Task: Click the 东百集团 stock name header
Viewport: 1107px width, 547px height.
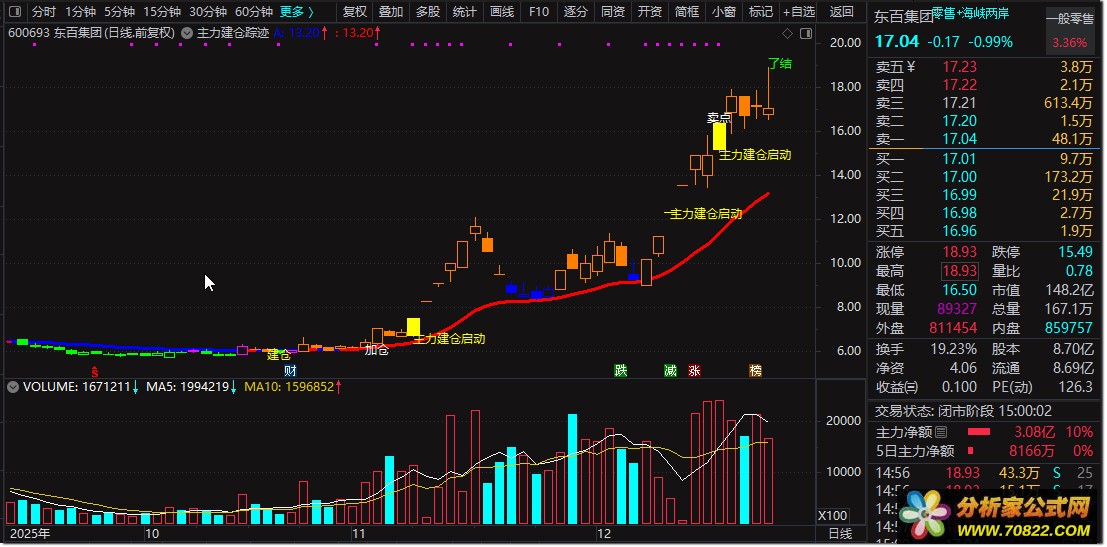Action: click(904, 16)
